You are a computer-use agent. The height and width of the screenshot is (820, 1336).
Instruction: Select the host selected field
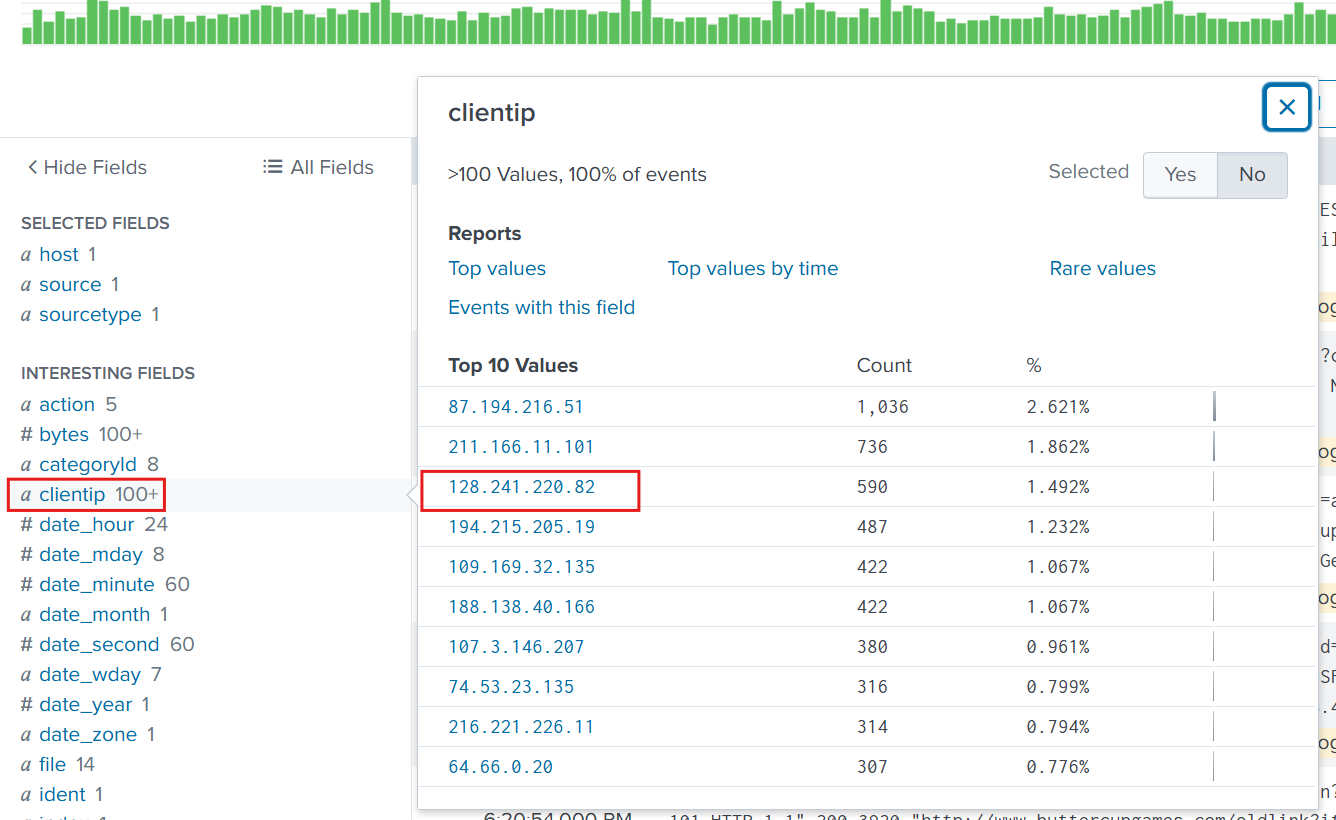[58, 255]
